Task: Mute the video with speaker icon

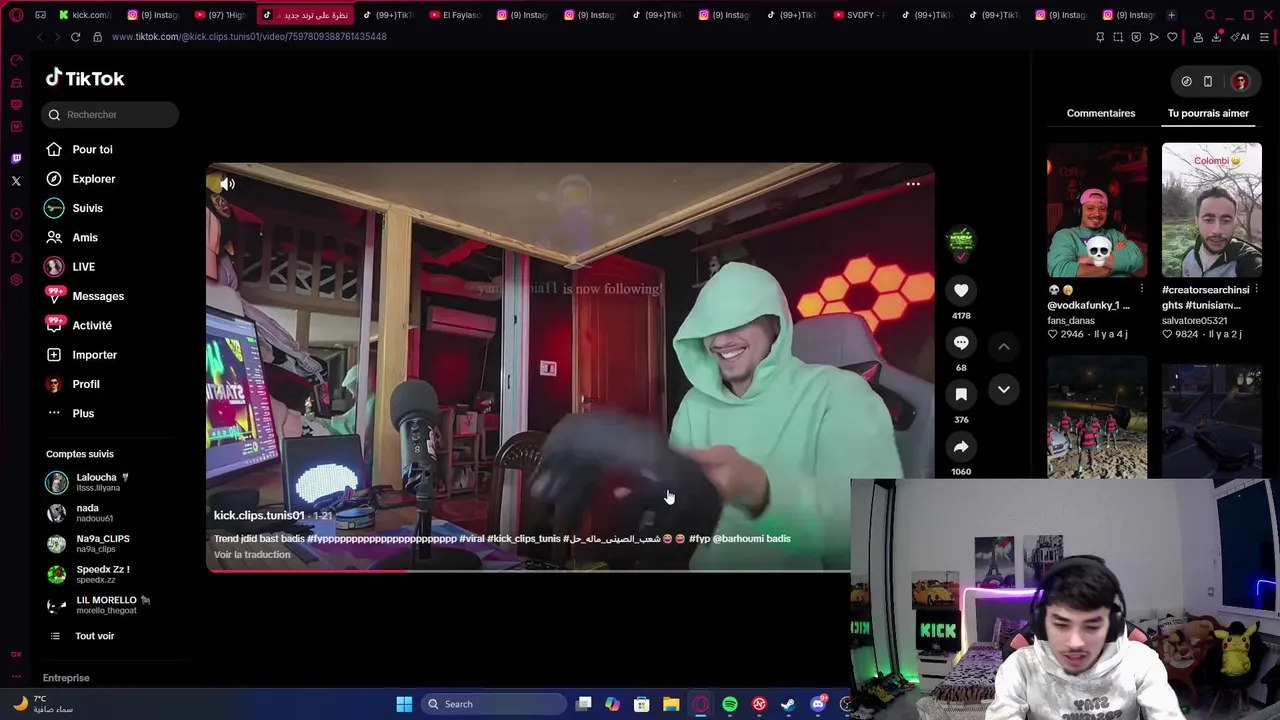Action: pos(228,184)
